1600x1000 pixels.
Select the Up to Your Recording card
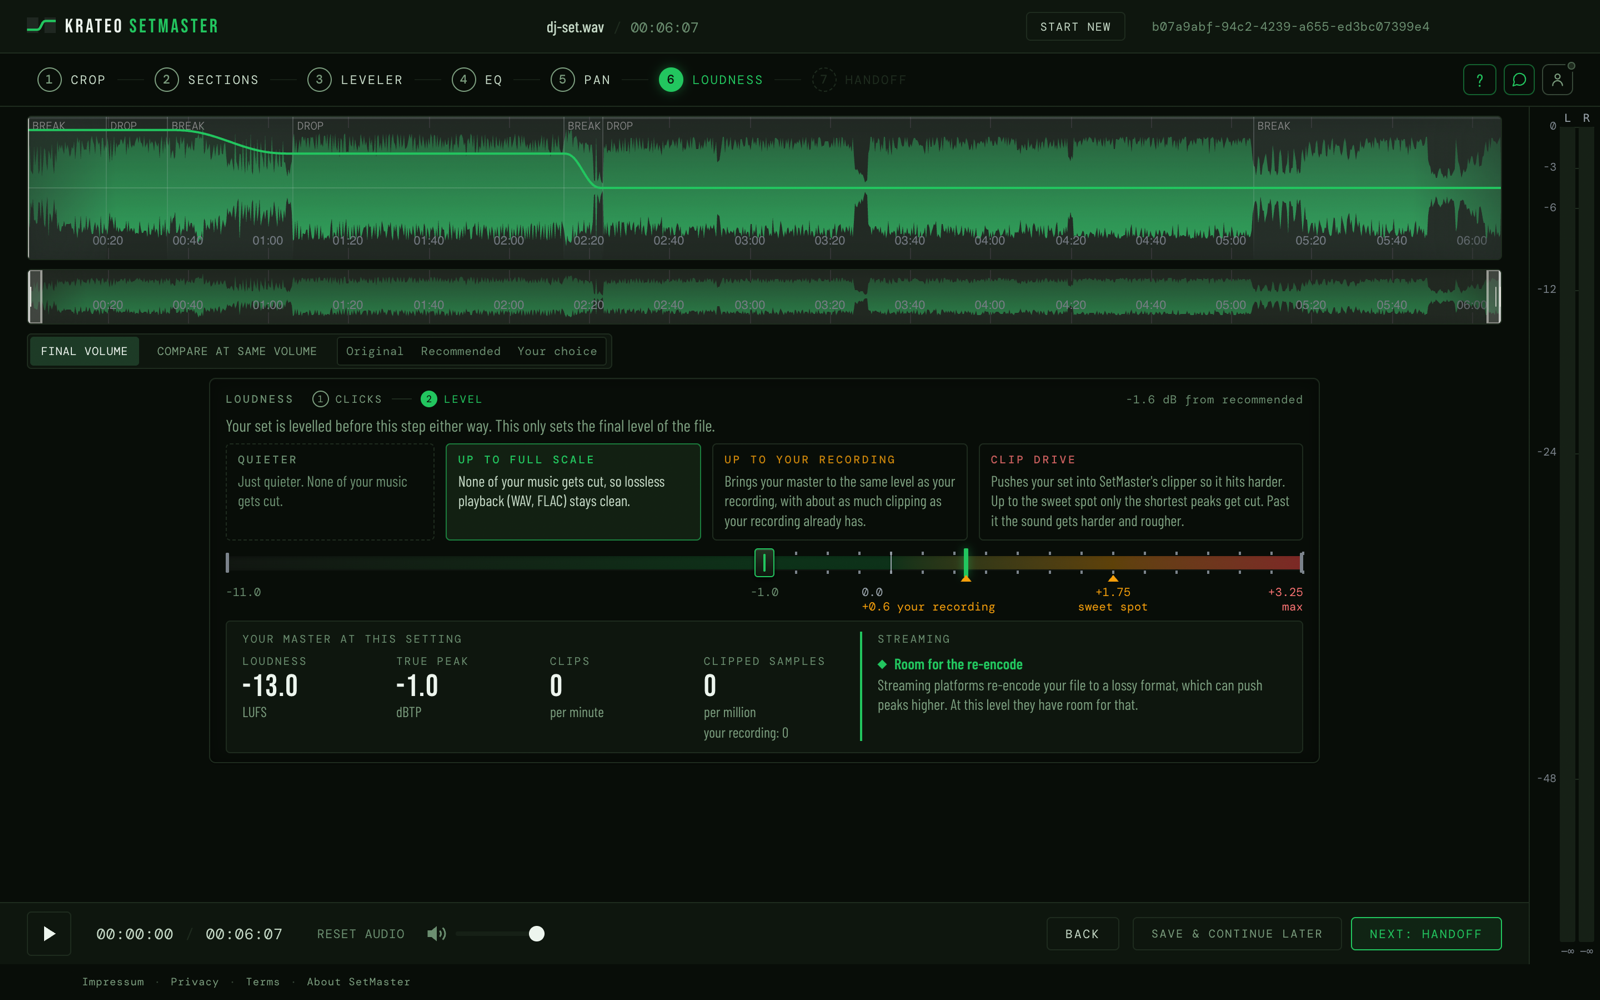(840, 492)
